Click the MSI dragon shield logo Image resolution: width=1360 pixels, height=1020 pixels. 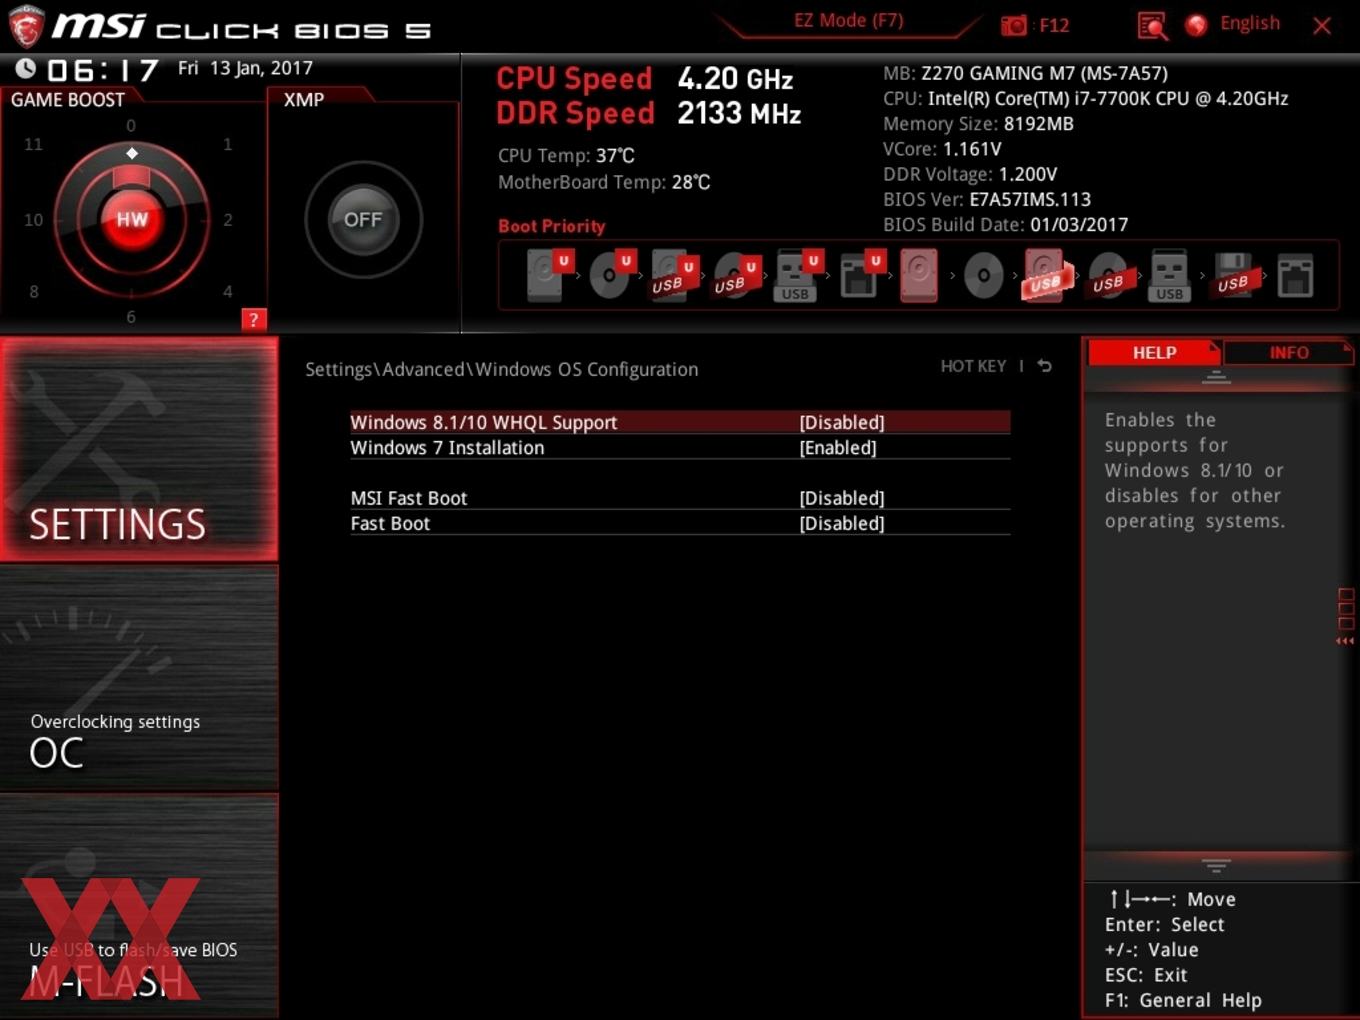click(x=25, y=27)
